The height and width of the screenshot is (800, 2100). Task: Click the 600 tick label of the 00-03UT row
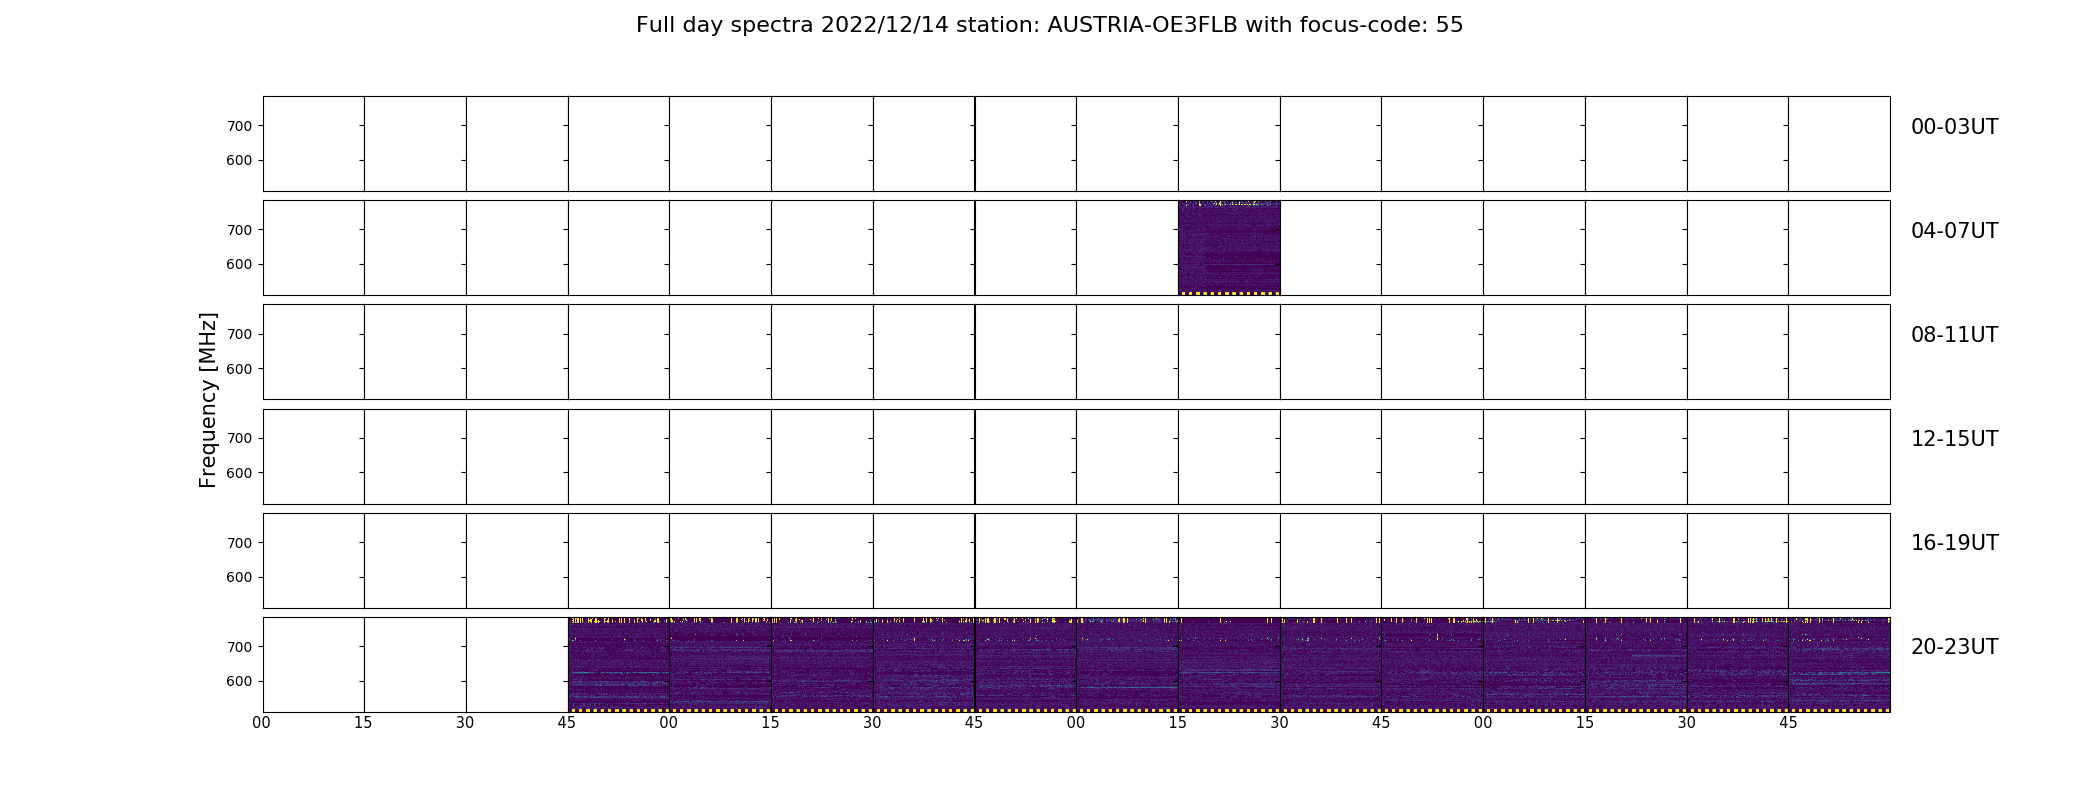[239, 160]
